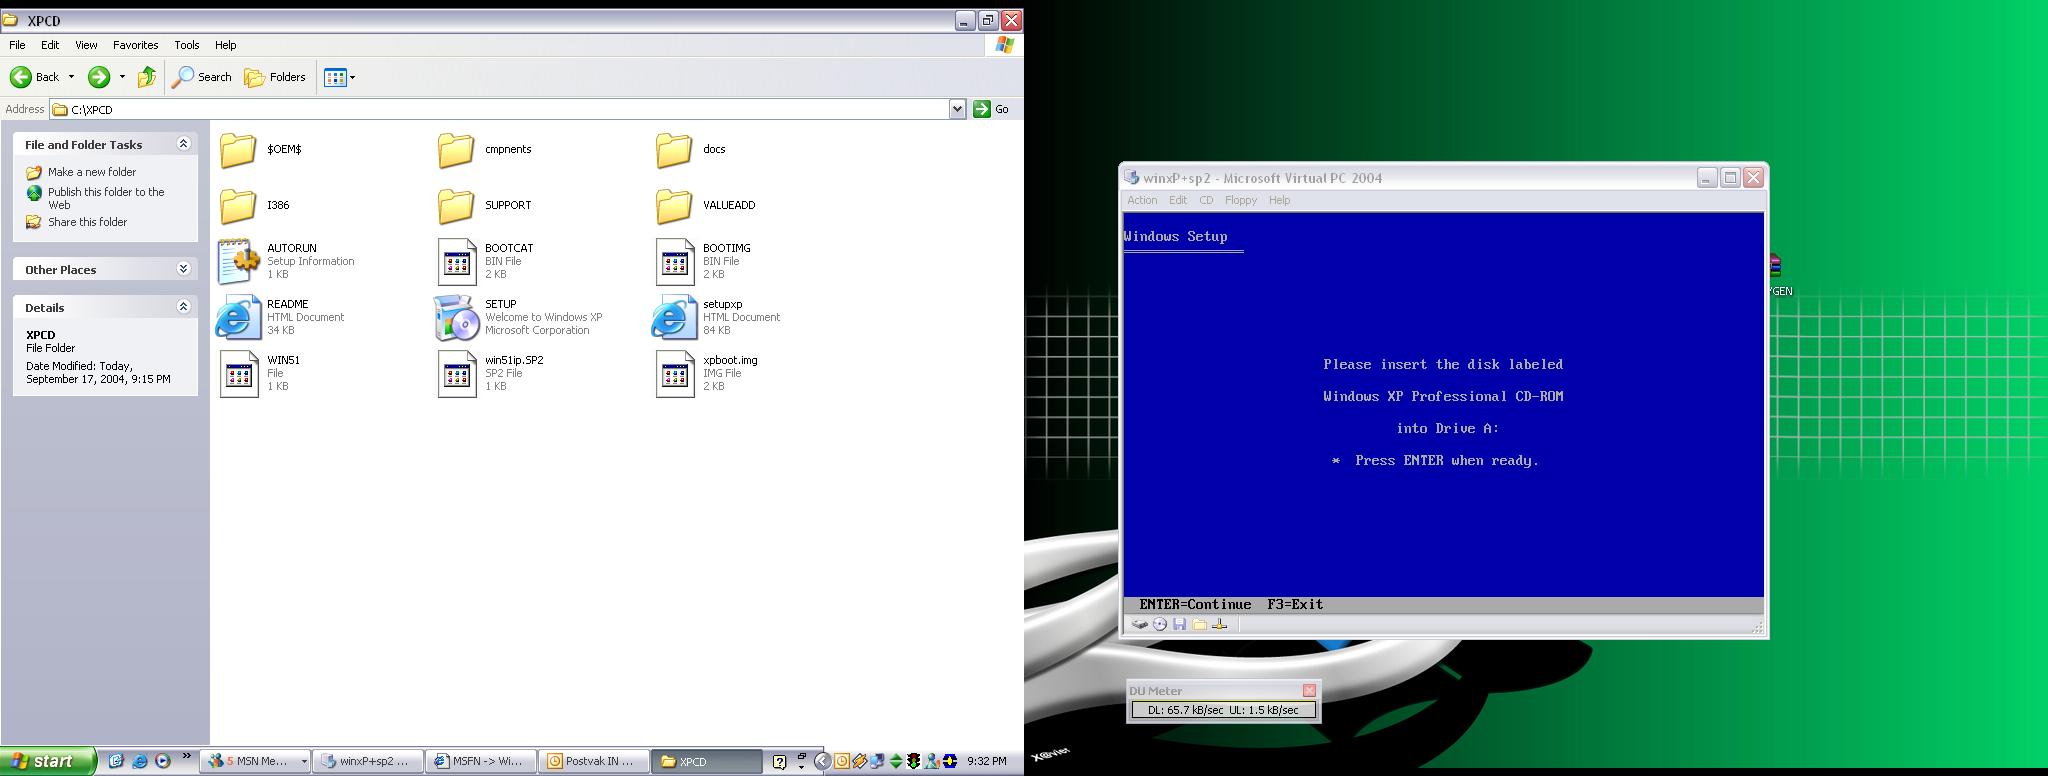The height and width of the screenshot is (776, 2048).
Task: Select the xpboot.img file icon
Action: (674, 373)
